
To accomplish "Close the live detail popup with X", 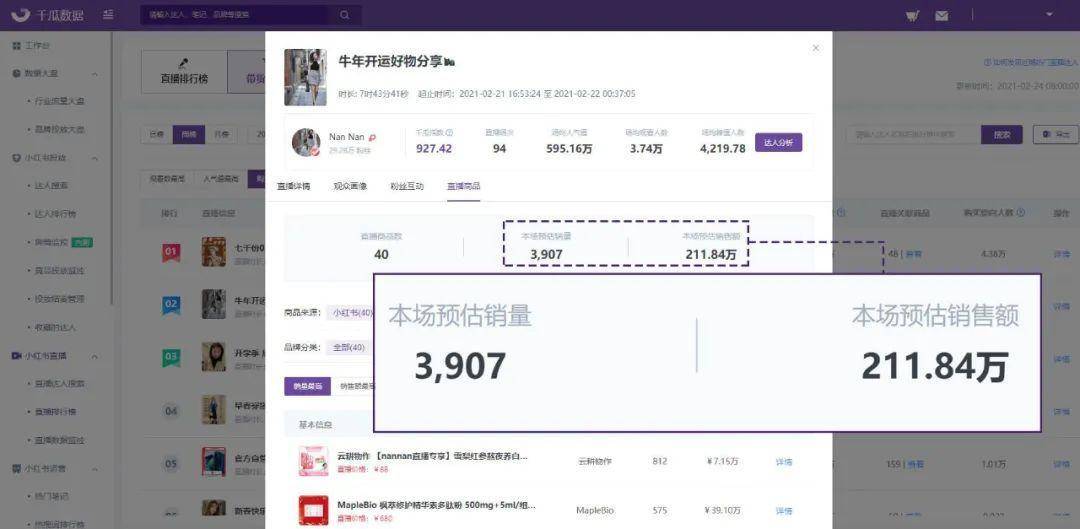I will (x=816, y=48).
